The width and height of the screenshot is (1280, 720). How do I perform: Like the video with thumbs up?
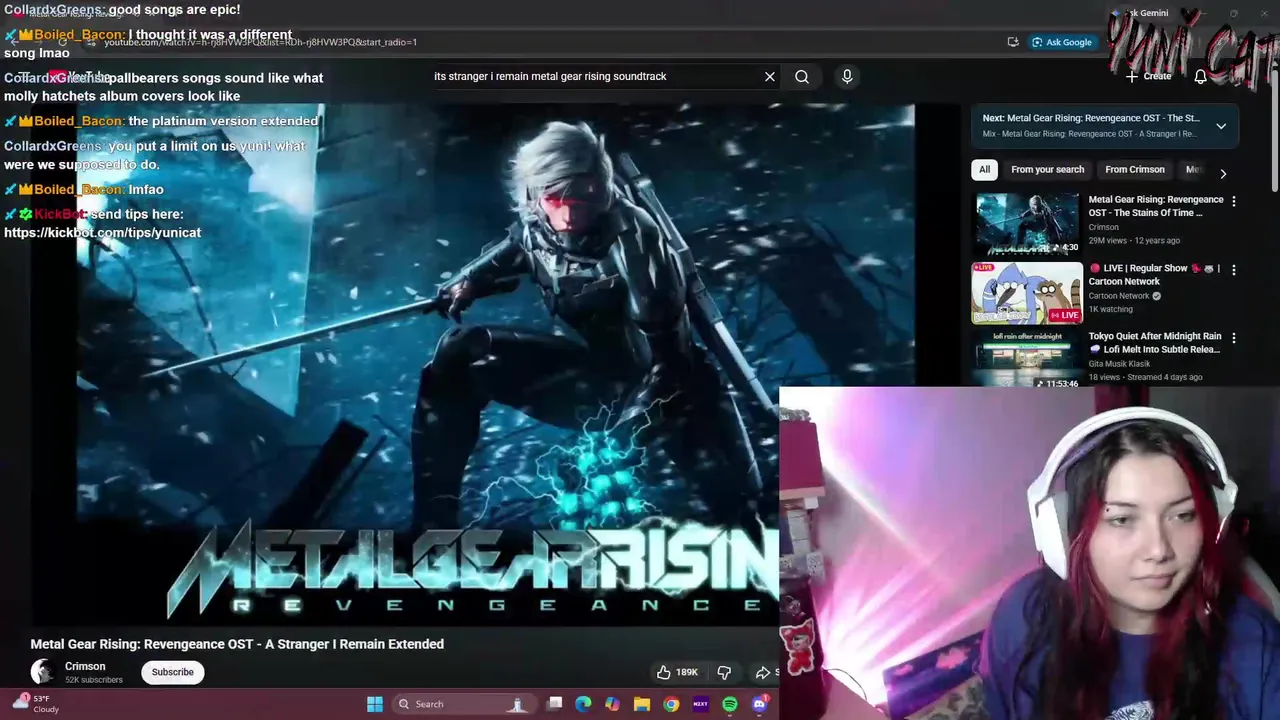click(663, 672)
